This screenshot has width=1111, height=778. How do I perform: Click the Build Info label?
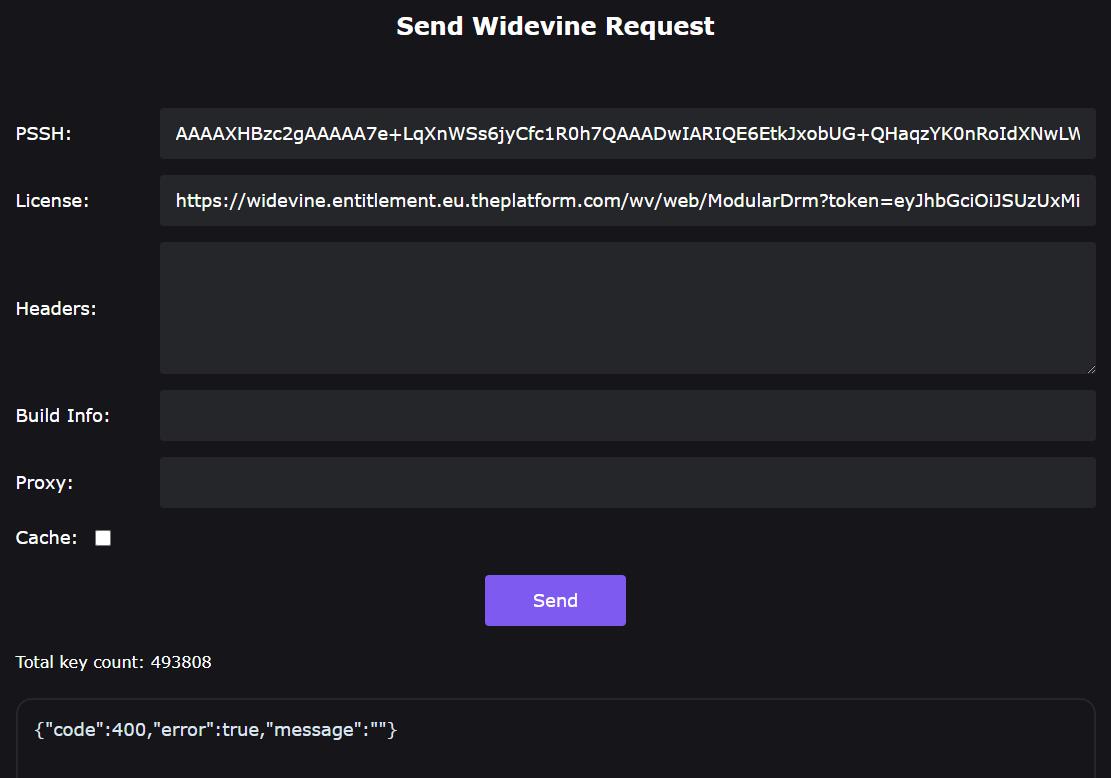(63, 416)
